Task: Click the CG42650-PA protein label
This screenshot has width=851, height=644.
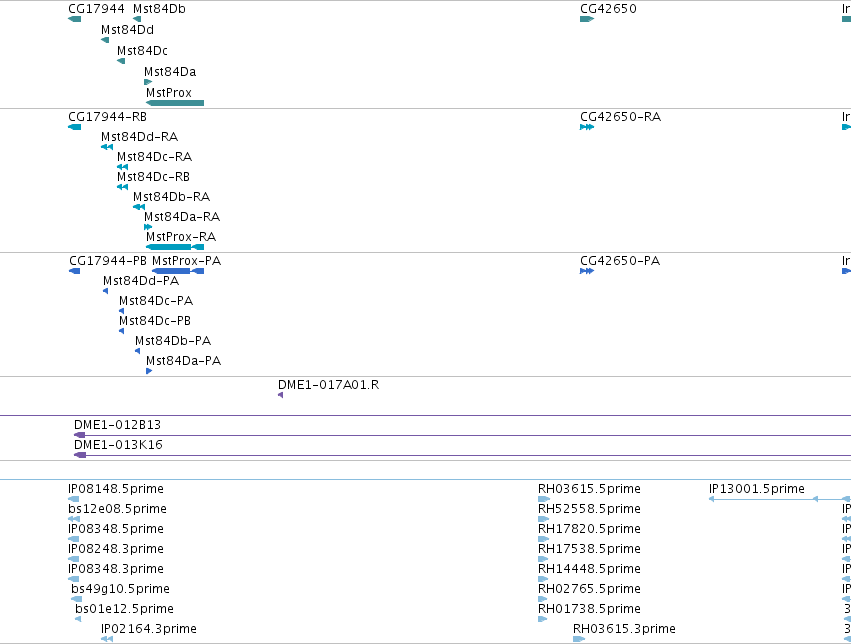Action: tap(620, 261)
